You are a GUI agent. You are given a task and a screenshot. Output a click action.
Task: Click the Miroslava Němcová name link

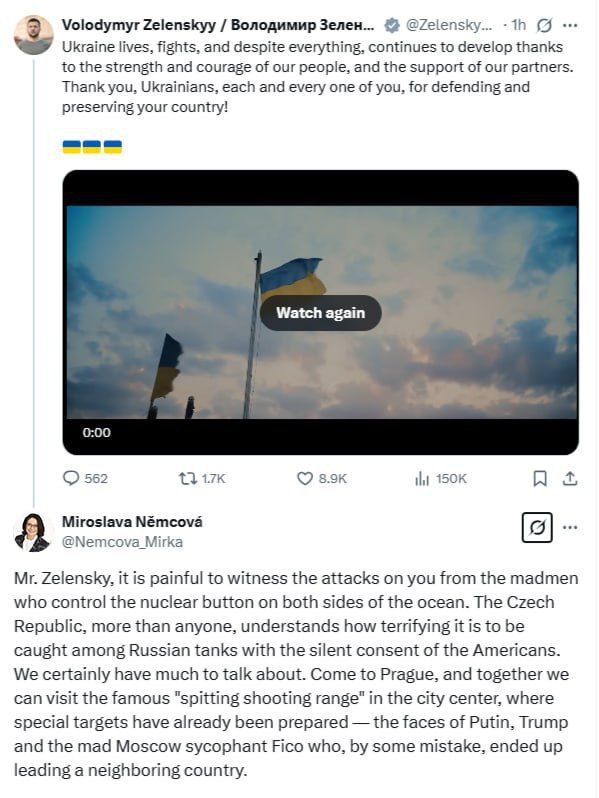(132, 522)
